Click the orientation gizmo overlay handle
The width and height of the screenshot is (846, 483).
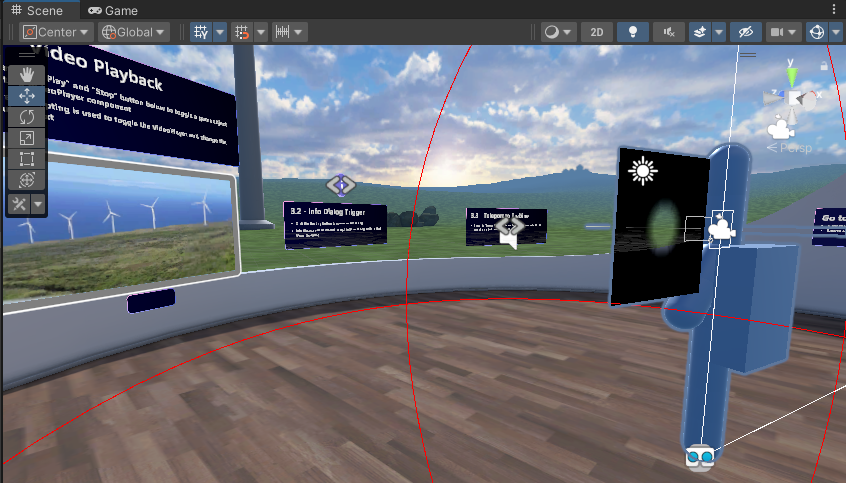[x=748, y=55]
